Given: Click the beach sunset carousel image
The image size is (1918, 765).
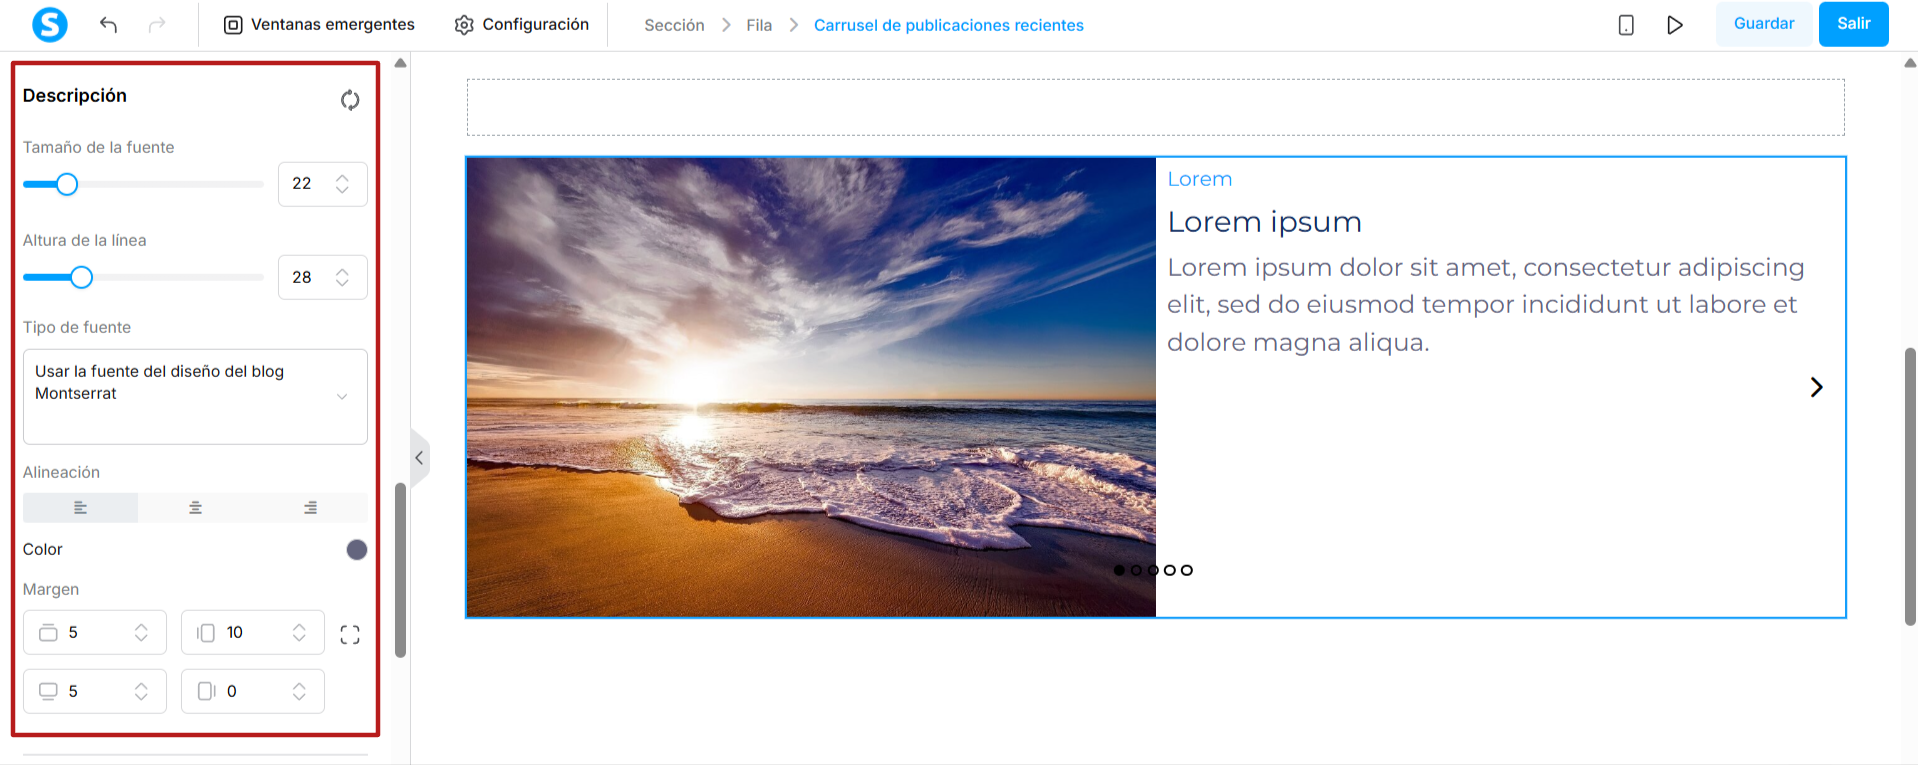Looking at the screenshot, I should pos(811,387).
